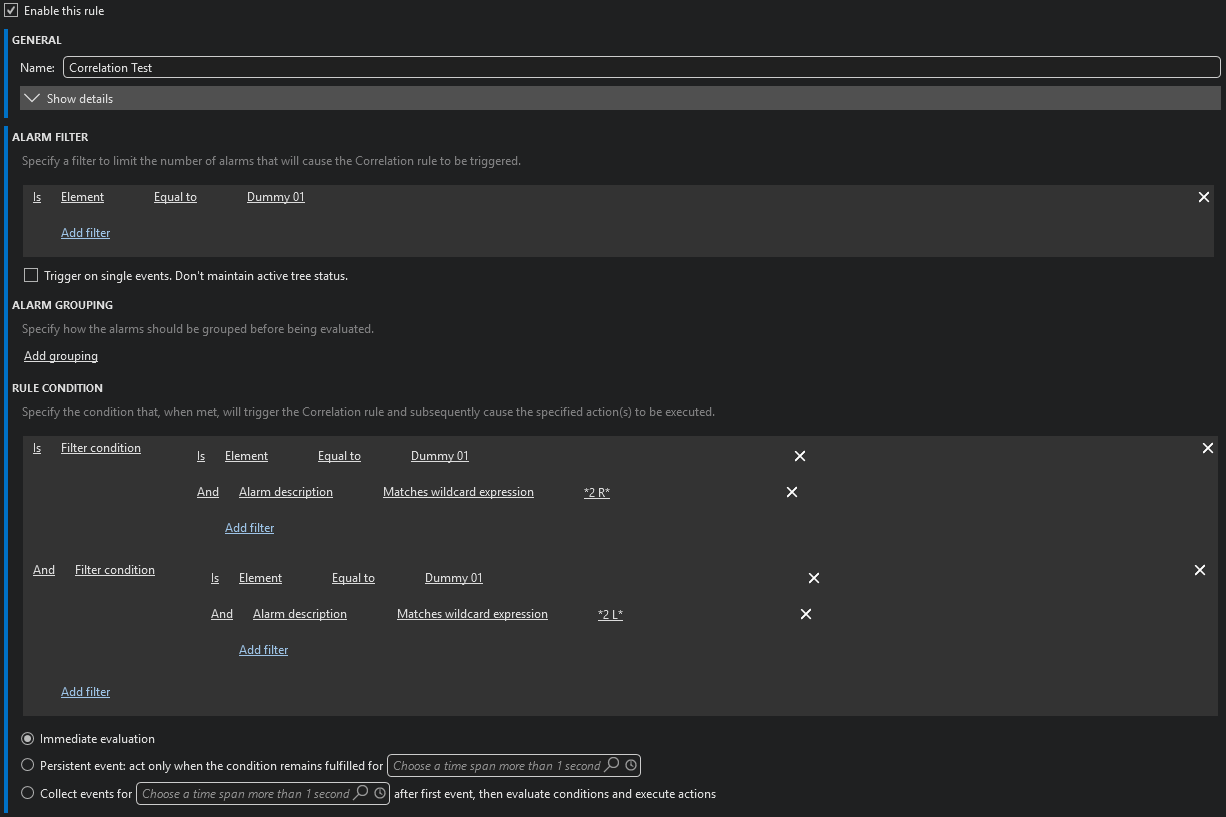Screen dimensions: 1226x817
Task: Click 'Add filter' at bottom of Rule Condition
Action: click(x=85, y=692)
